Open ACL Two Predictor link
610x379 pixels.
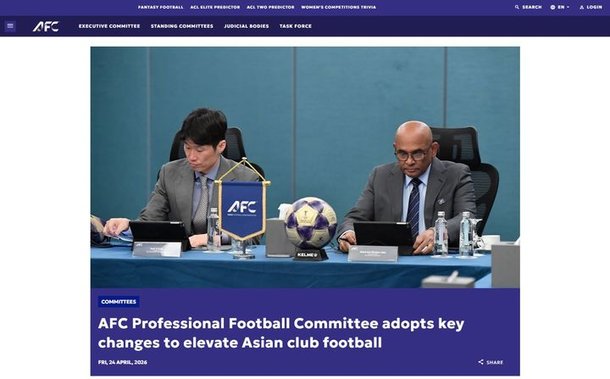click(270, 7)
